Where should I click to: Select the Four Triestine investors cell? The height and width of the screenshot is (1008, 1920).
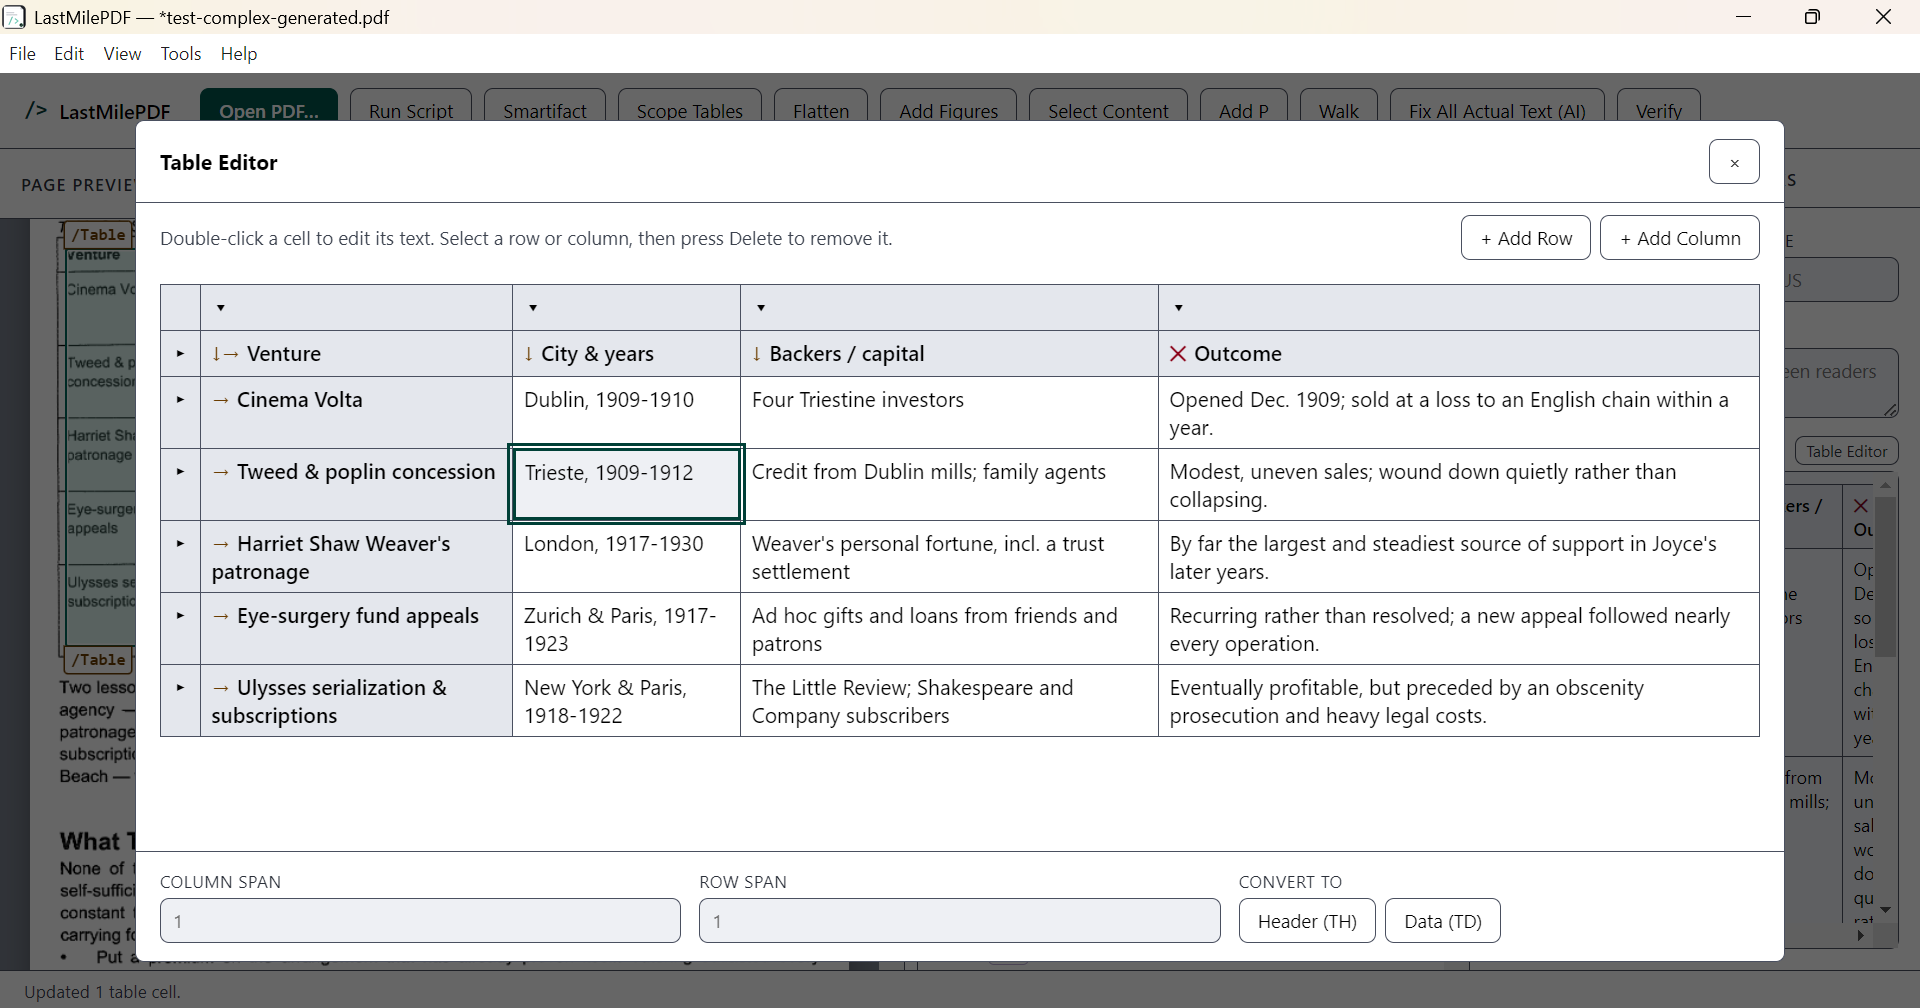tap(949, 412)
